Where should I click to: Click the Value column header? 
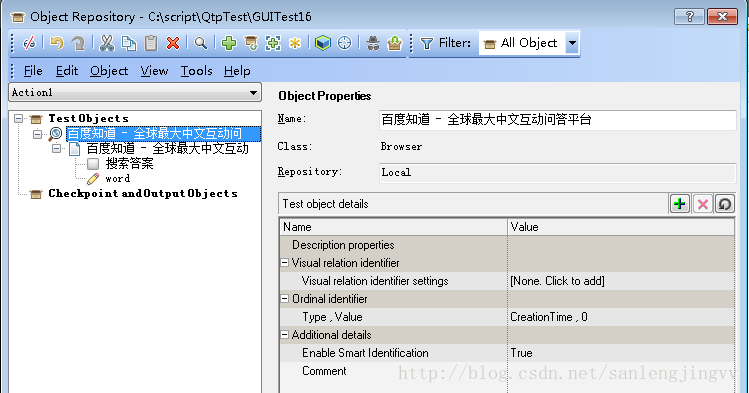click(x=621, y=227)
